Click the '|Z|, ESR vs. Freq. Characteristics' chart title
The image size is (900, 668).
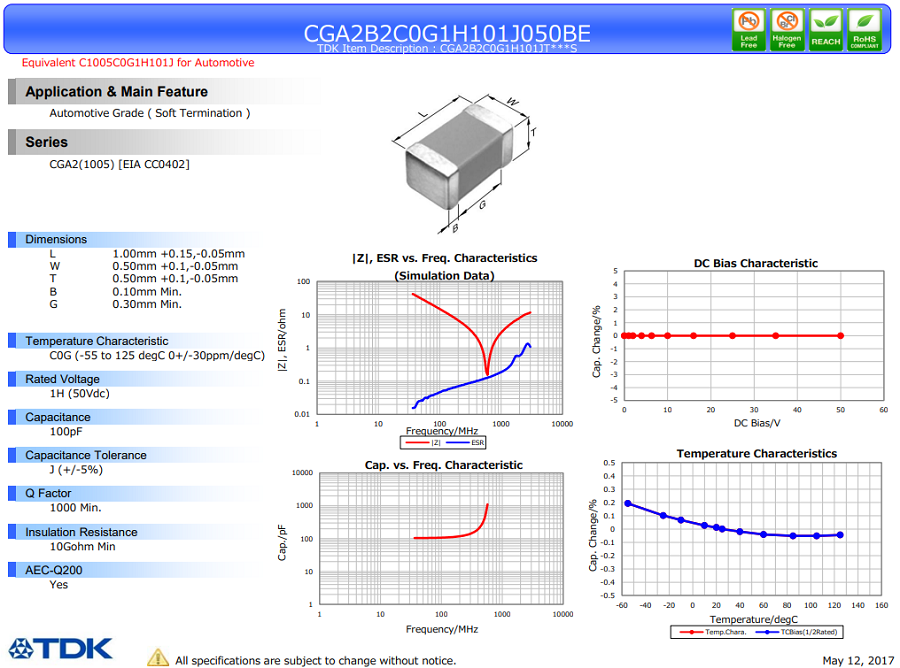click(445, 258)
